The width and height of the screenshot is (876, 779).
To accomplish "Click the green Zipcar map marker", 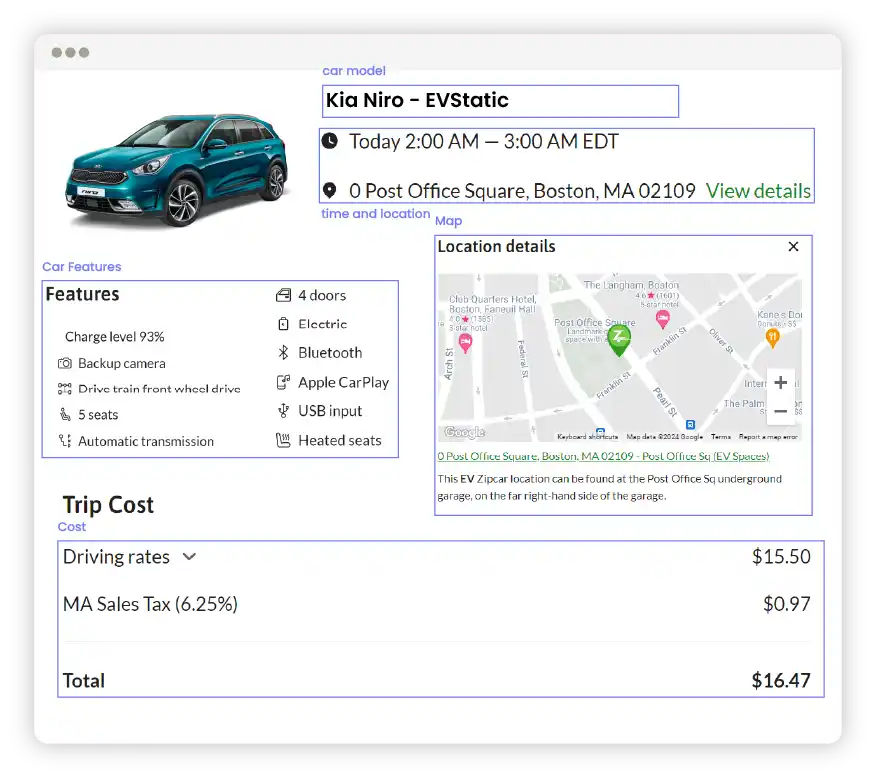I will click(x=619, y=341).
